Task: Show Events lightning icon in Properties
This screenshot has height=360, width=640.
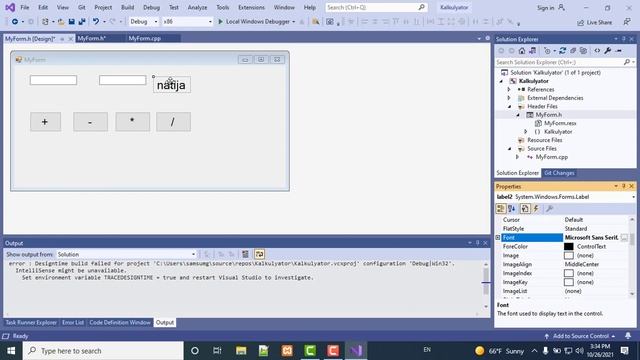Action: pos(536,209)
